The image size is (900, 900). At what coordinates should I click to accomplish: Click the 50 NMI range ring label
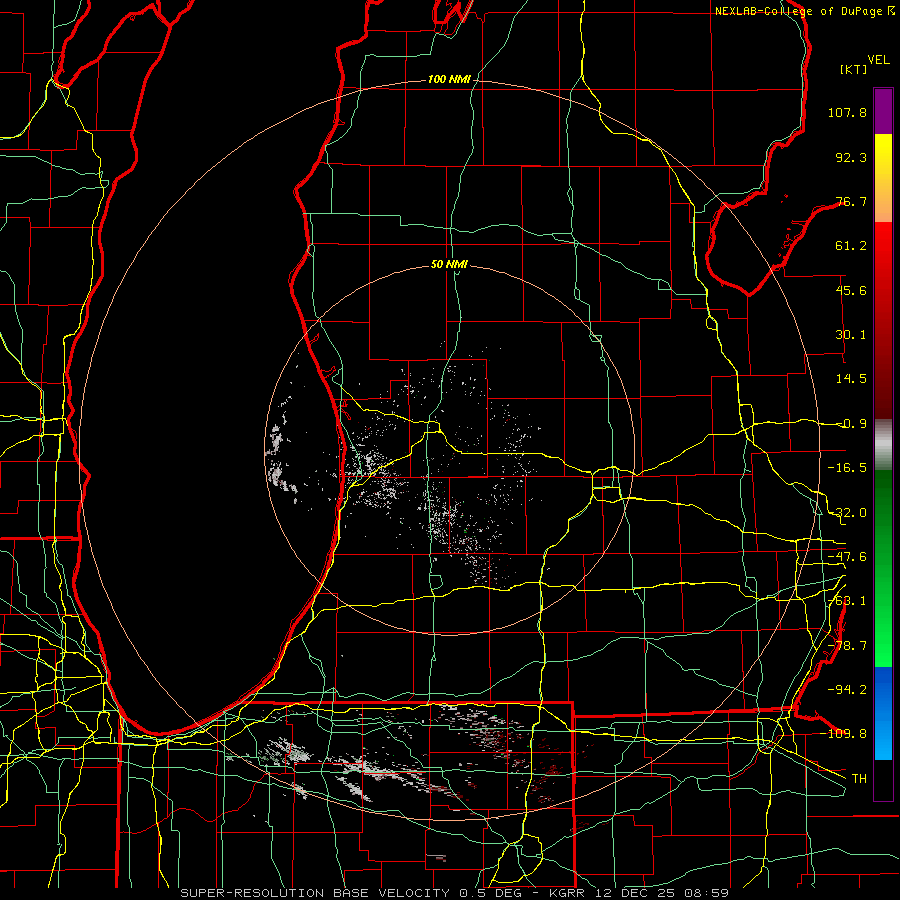pyautogui.click(x=449, y=264)
